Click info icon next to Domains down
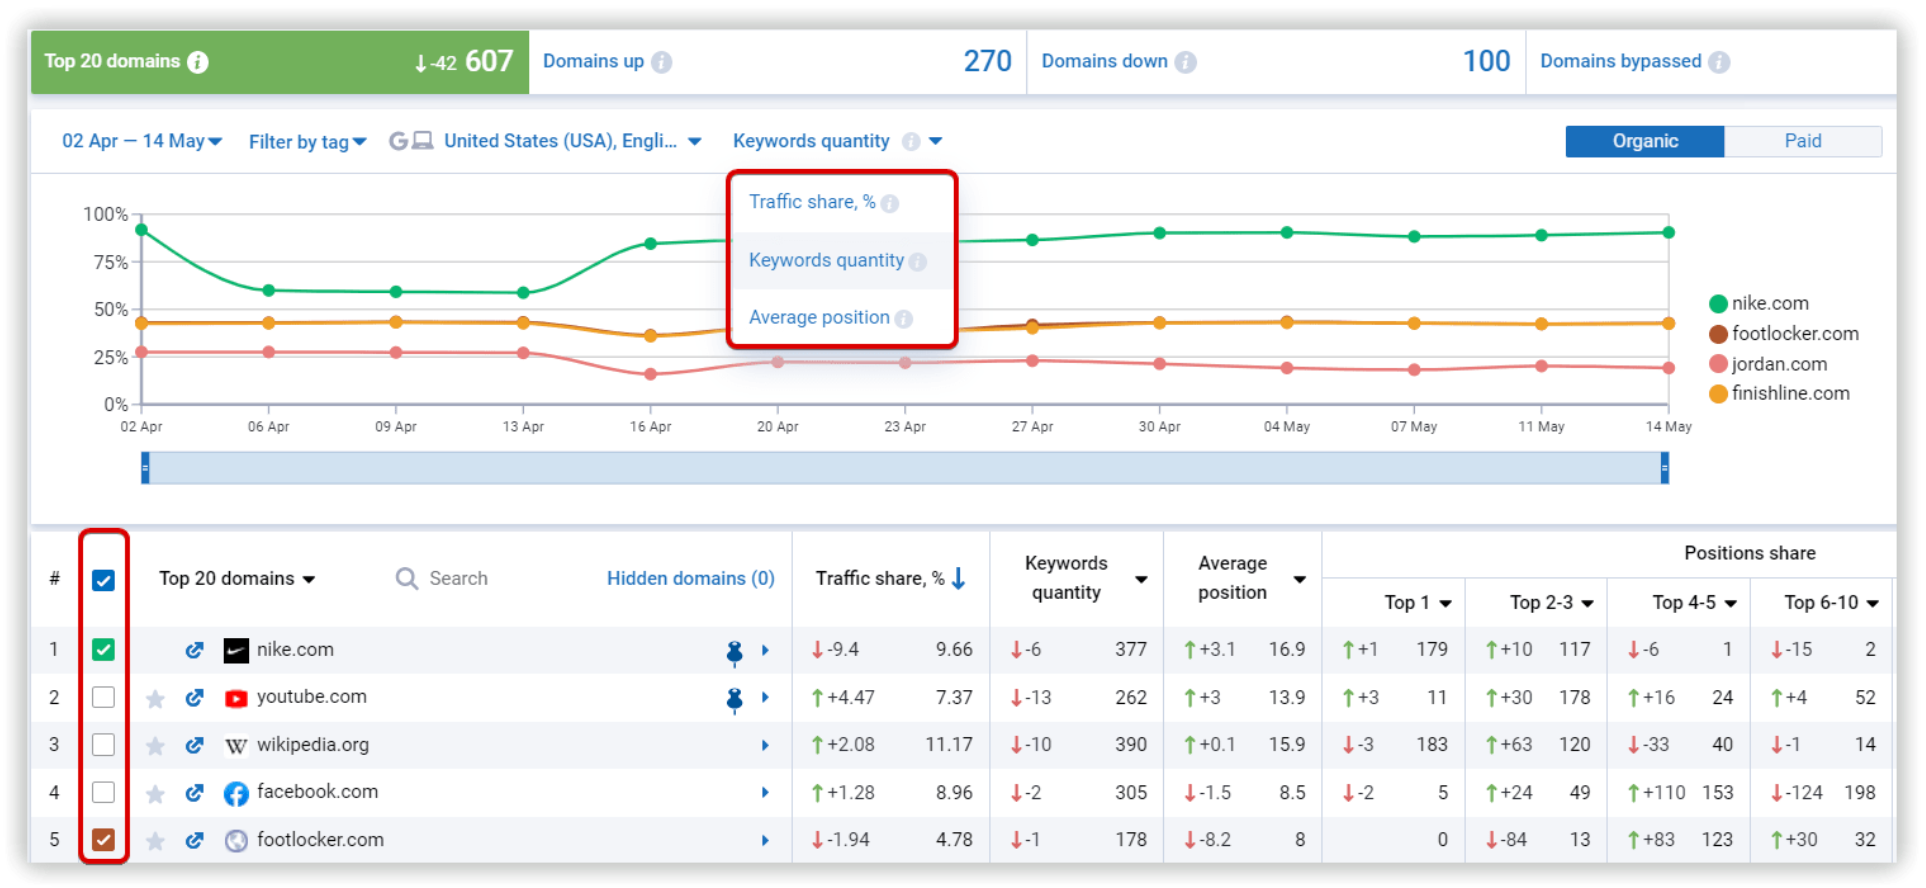1926x888 pixels. click(x=1185, y=62)
